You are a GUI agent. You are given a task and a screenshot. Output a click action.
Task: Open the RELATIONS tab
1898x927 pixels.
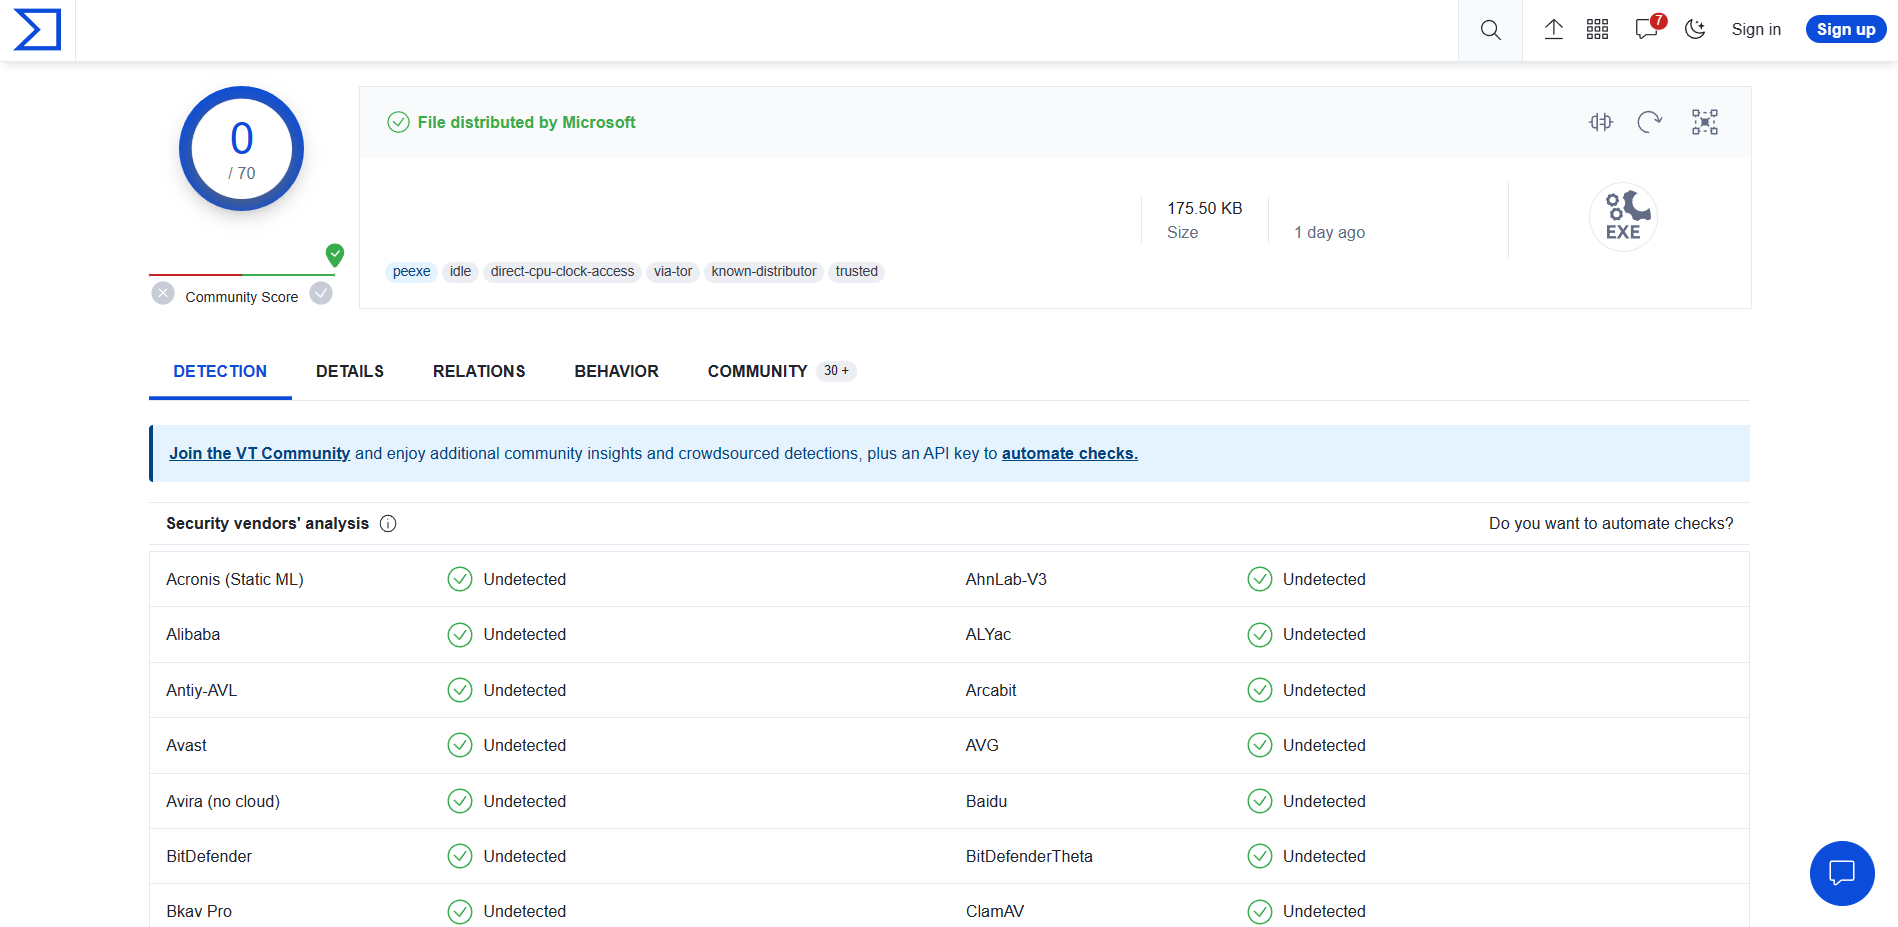(x=479, y=371)
